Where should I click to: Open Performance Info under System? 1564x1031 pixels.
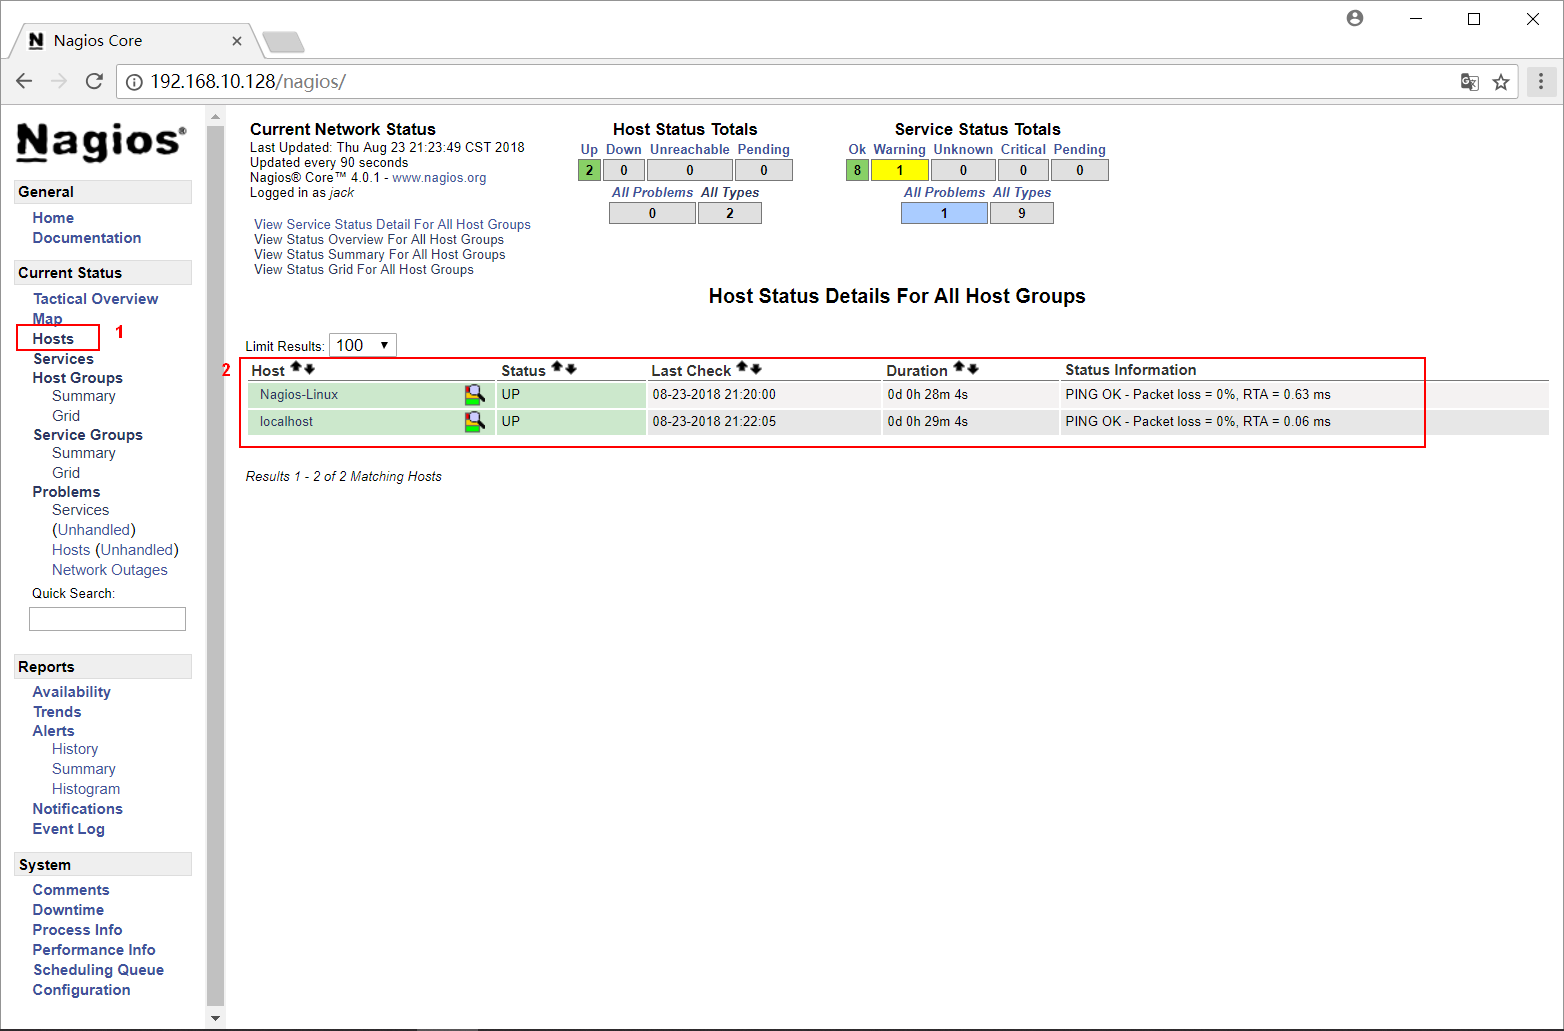click(x=94, y=950)
